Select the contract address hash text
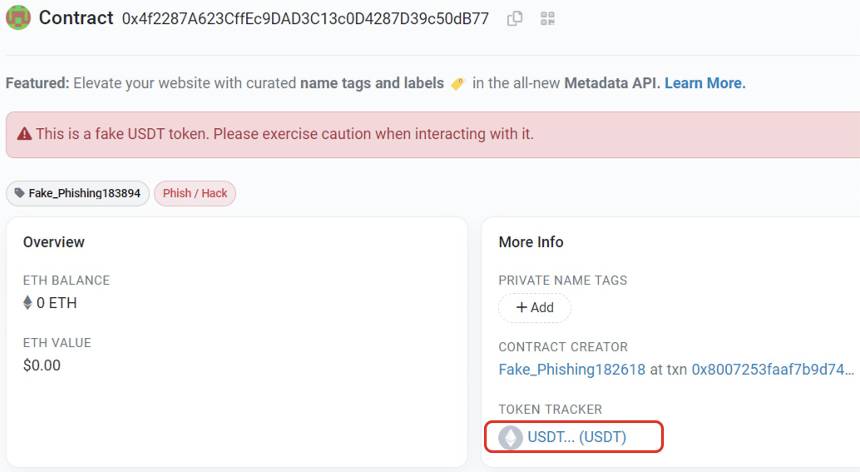This screenshot has width=860, height=472. (305, 19)
